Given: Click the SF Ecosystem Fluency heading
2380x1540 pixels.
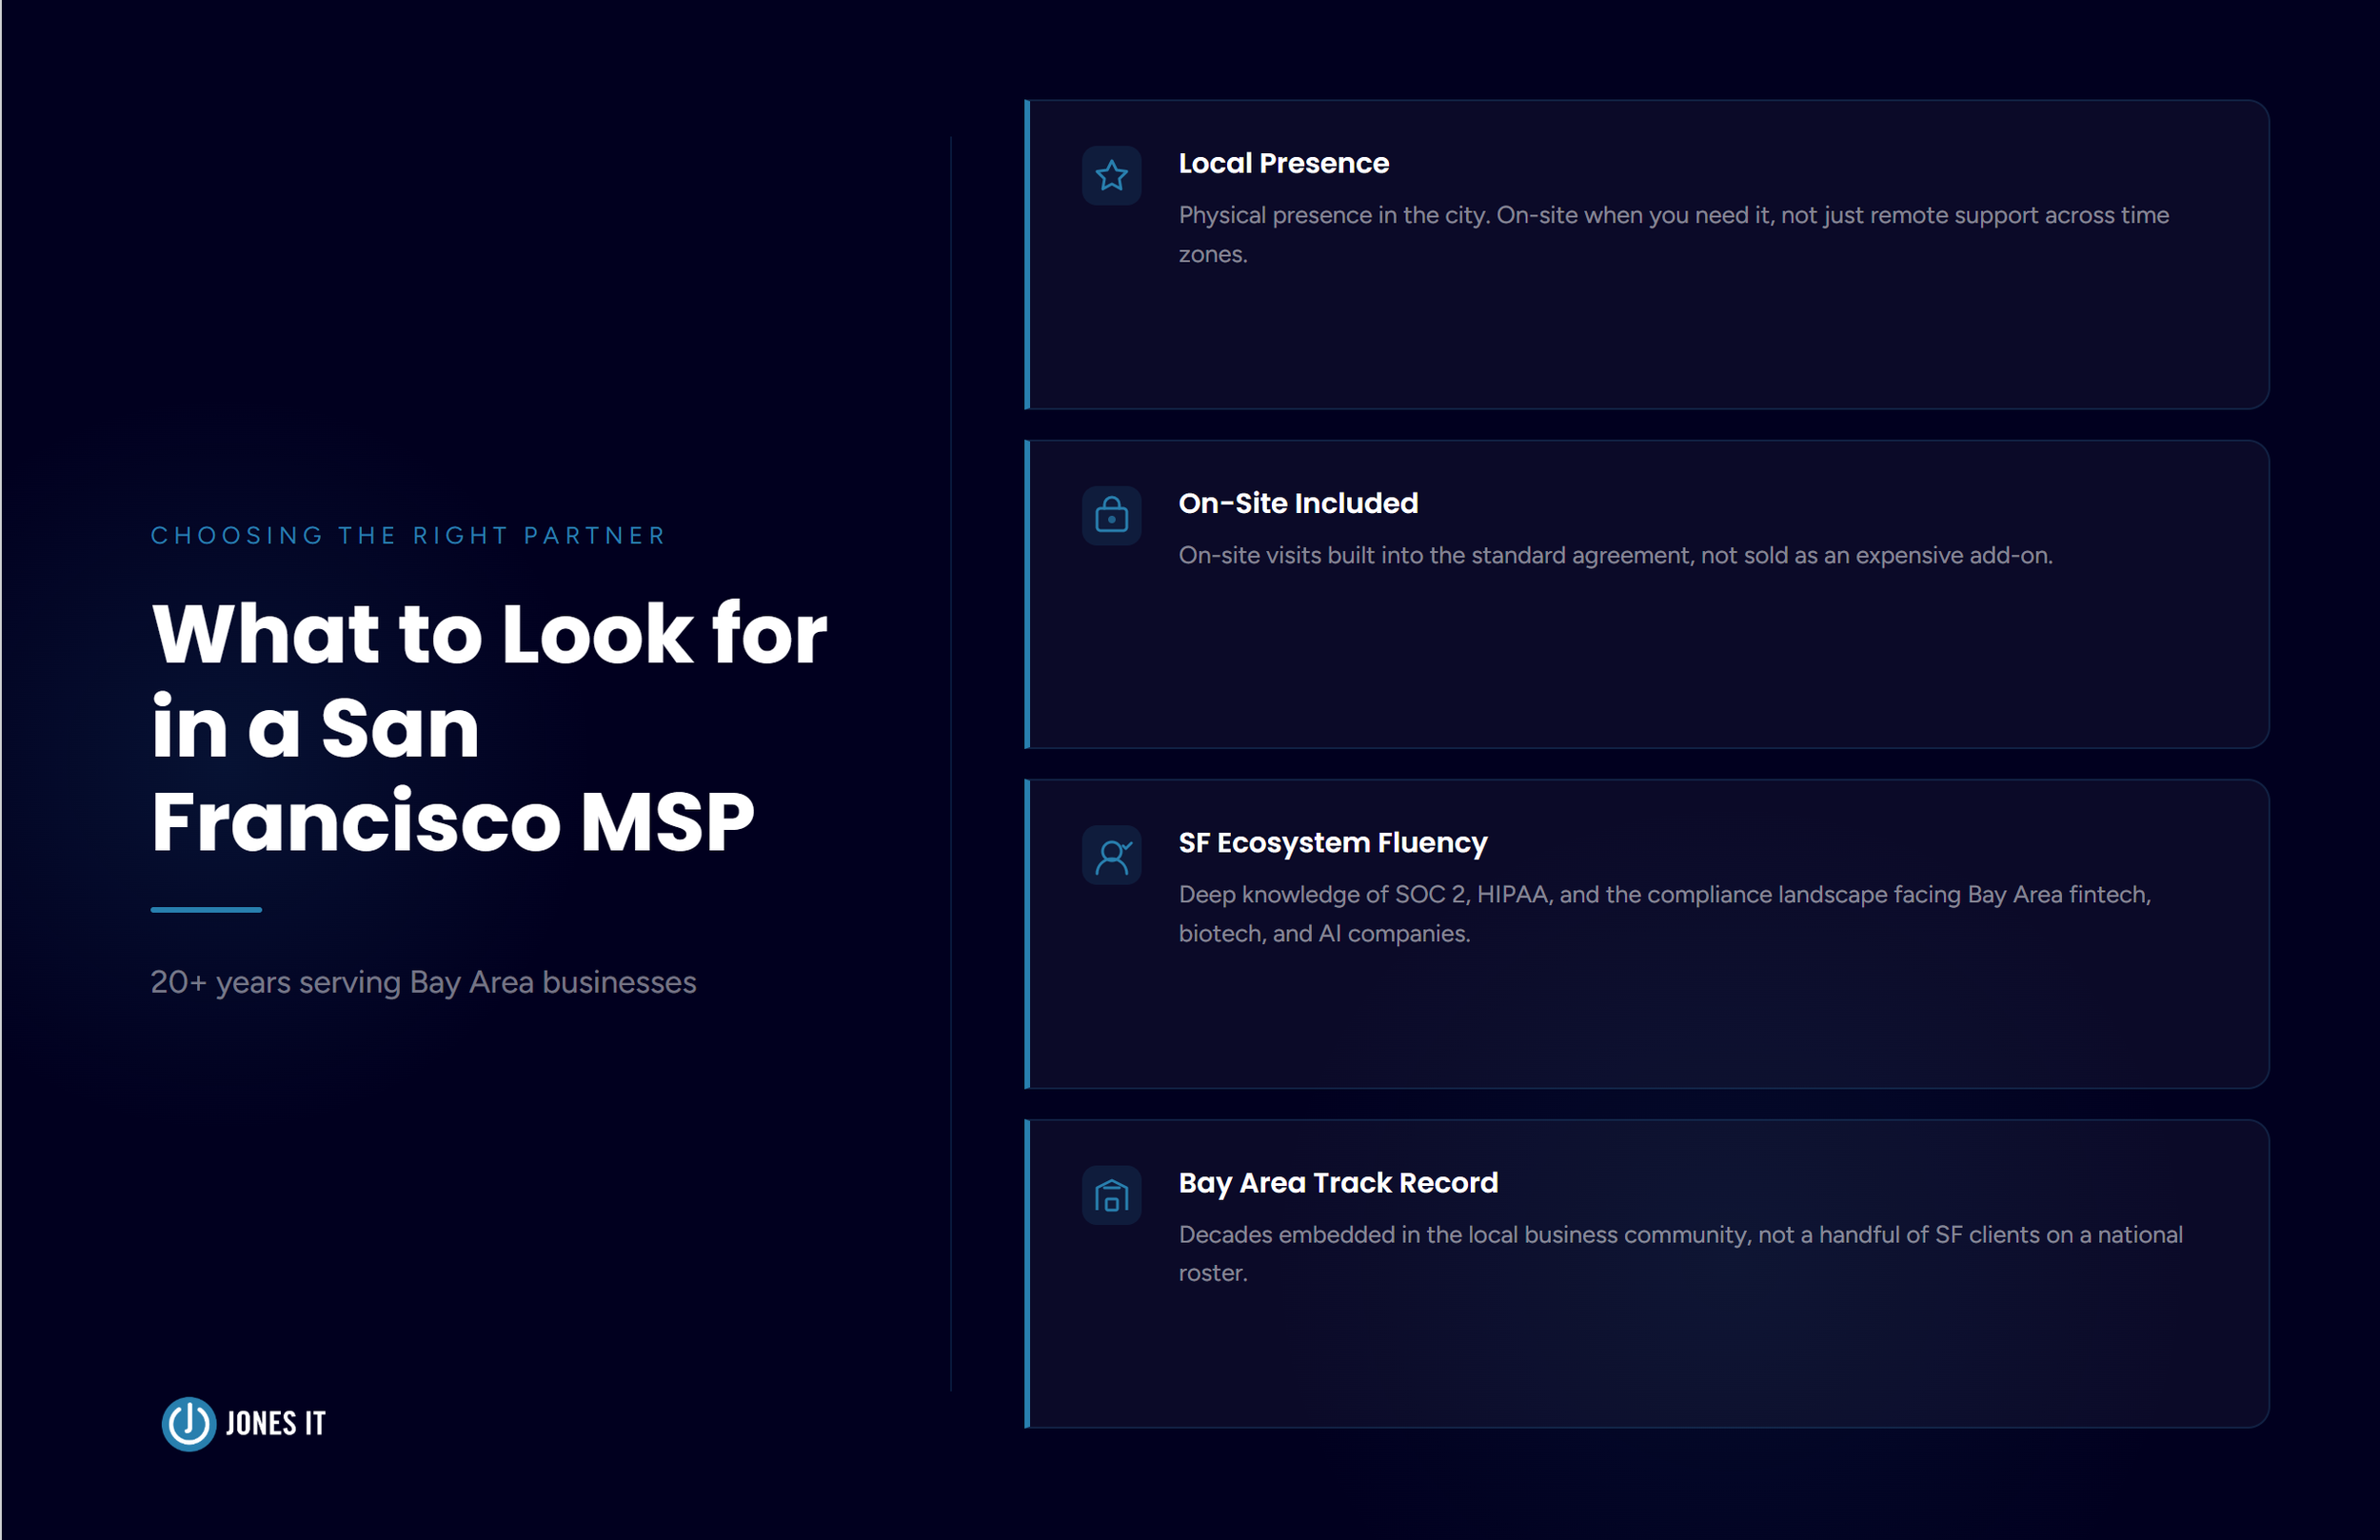Looking at the screenshot, I should point(1333,842).
